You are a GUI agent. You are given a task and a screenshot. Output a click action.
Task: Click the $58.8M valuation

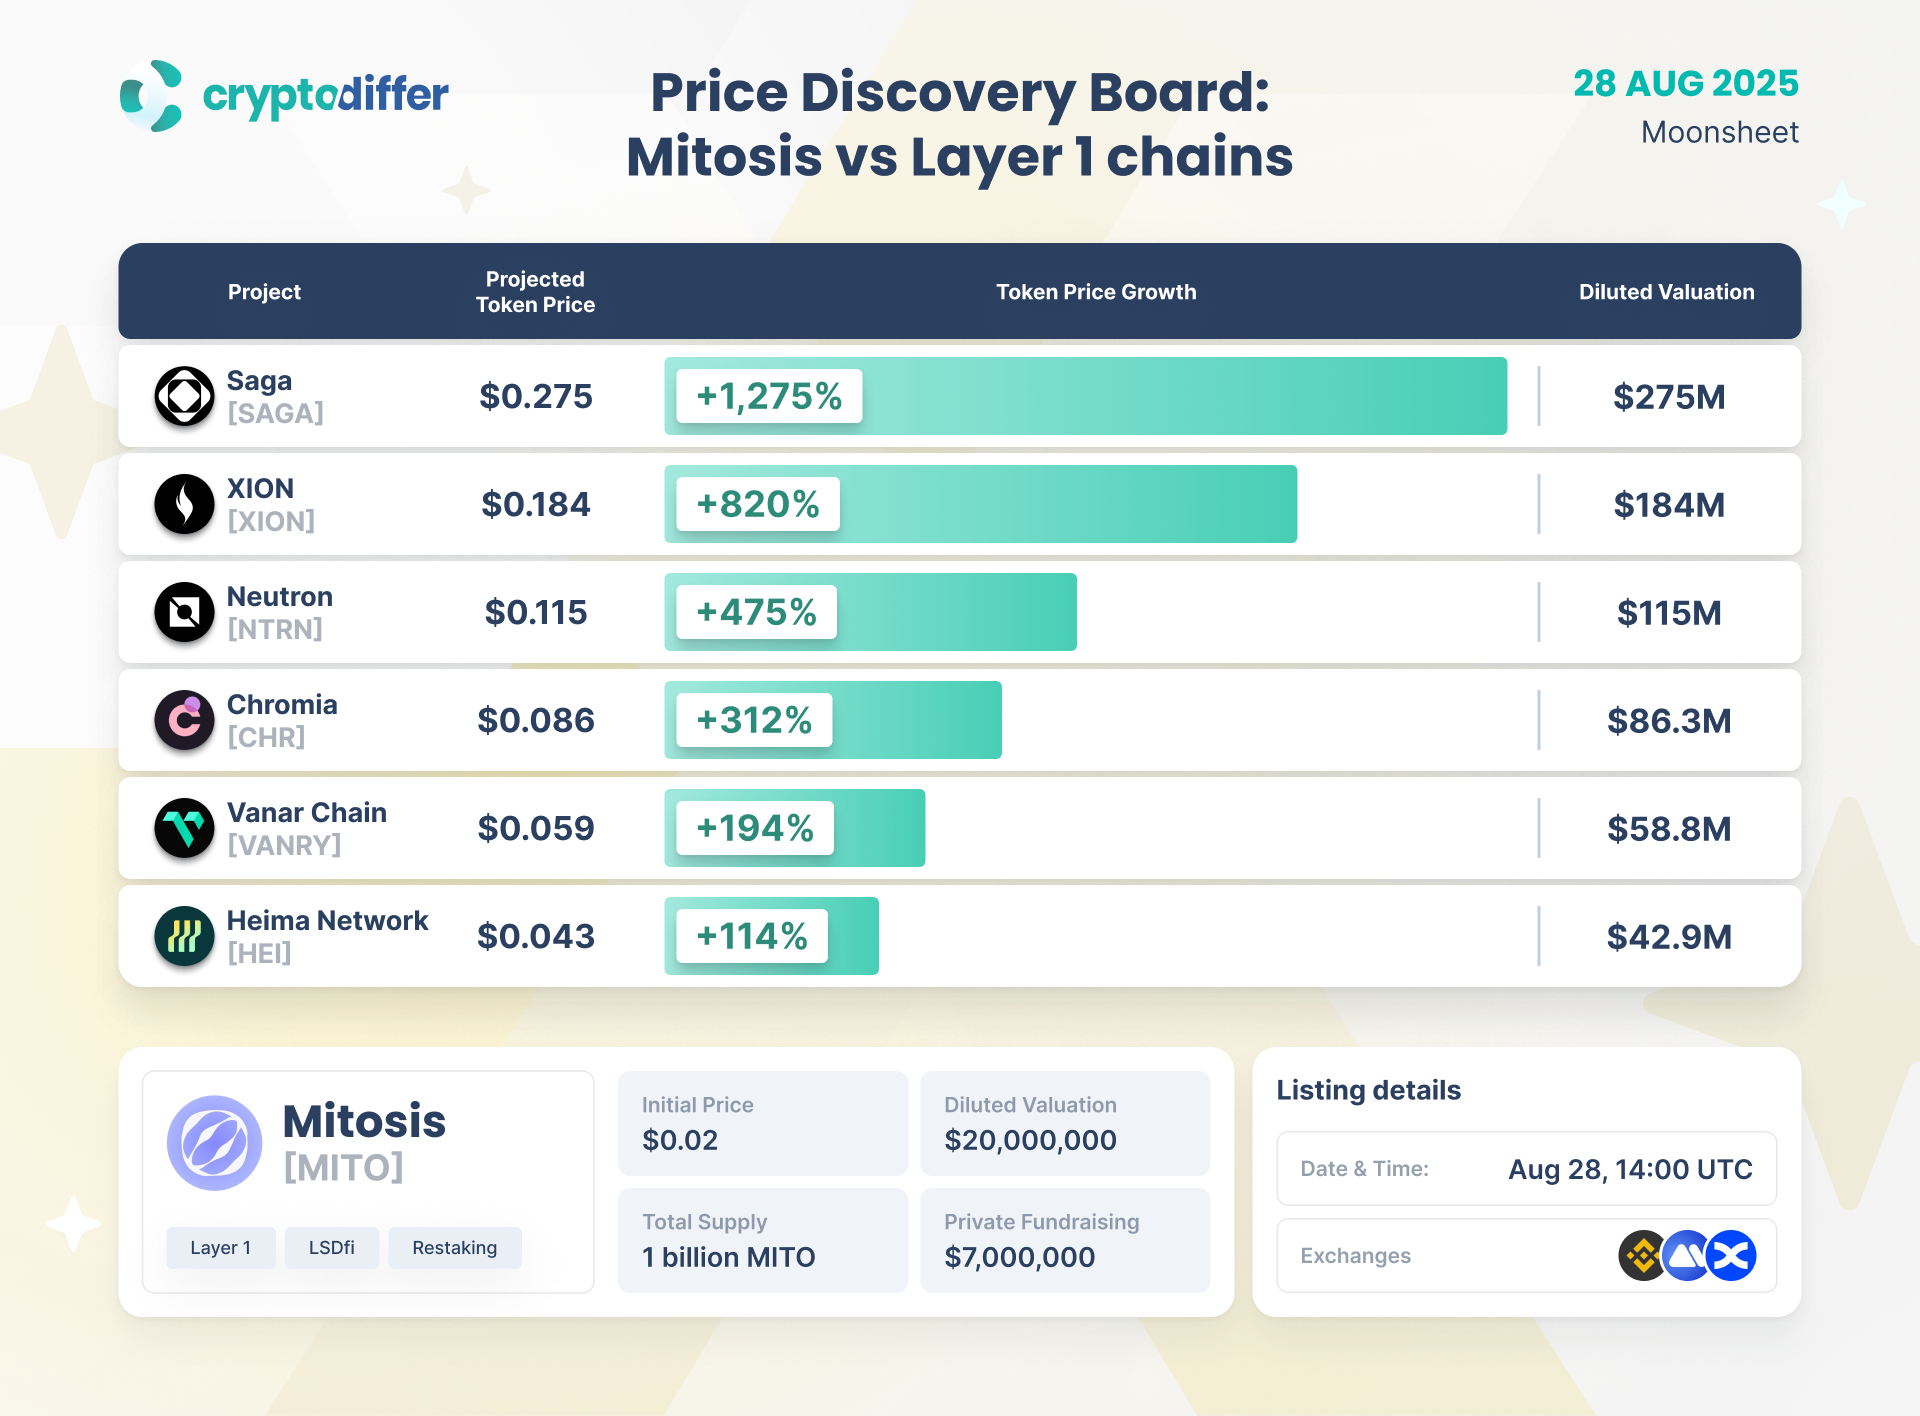pyautogui.click(x=1669, y=829)
